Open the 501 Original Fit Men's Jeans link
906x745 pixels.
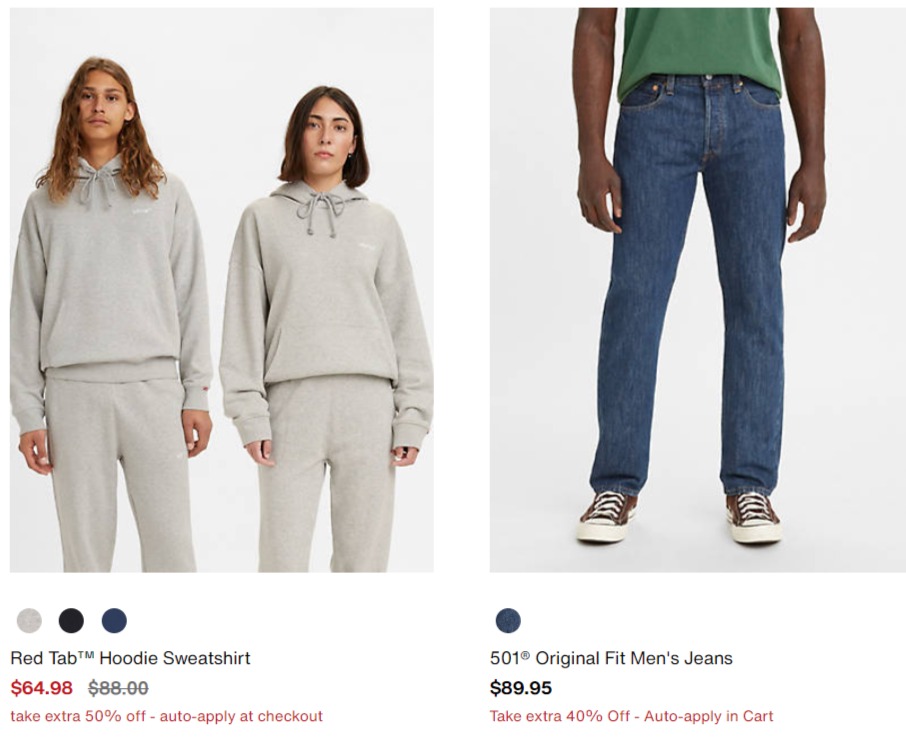point(611,658)
